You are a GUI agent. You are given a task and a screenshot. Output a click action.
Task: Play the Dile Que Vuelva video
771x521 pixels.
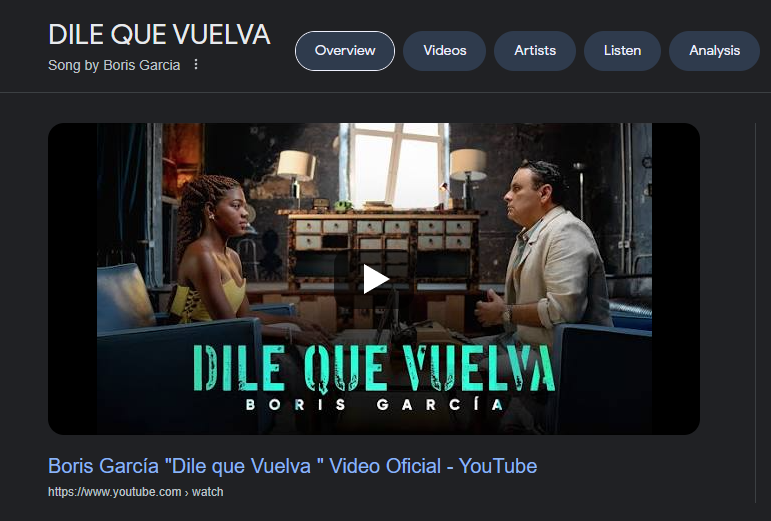click(x=375, y=279)
